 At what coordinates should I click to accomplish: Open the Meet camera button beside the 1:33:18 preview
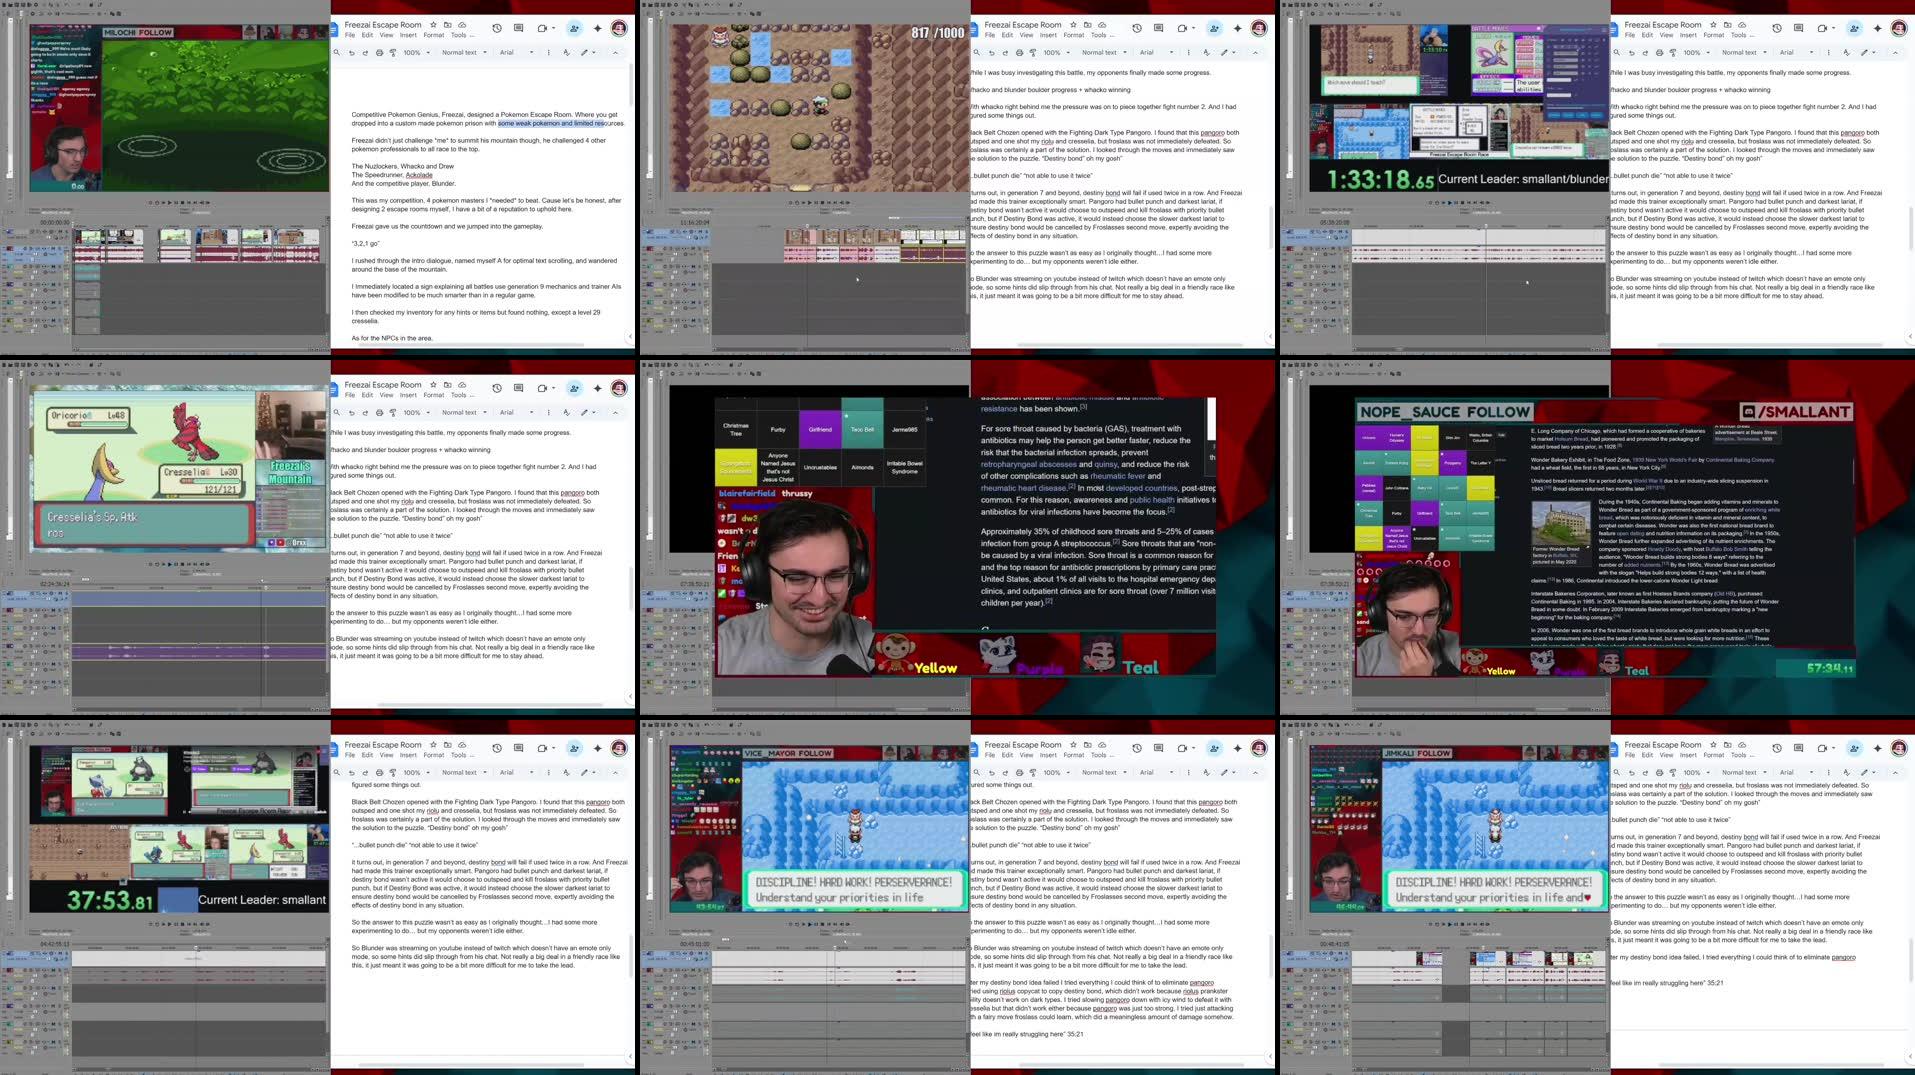click(1822, 28)
